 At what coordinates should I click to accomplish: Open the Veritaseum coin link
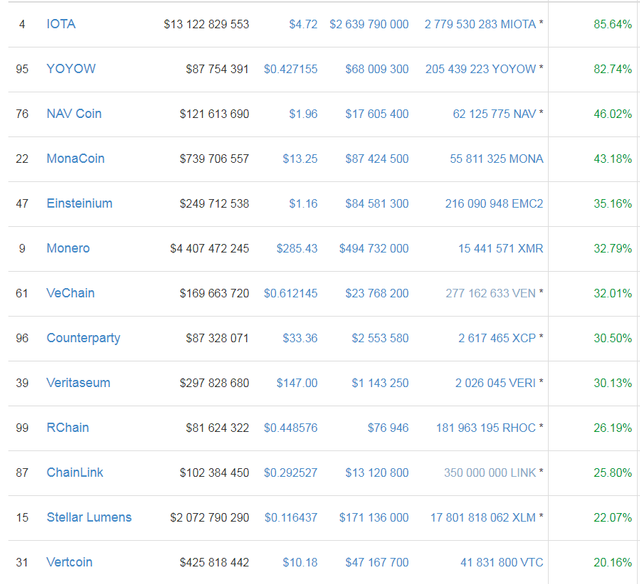click(x=78, y=383)
